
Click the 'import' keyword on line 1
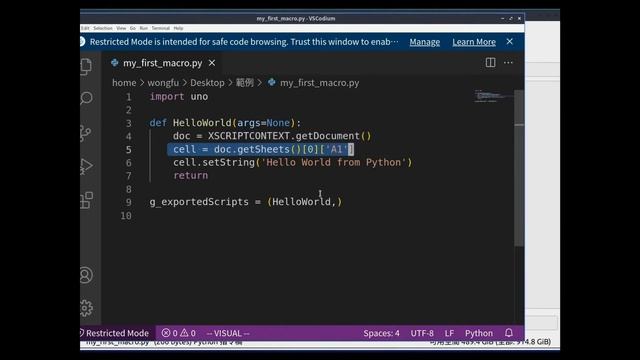point(167,97)
